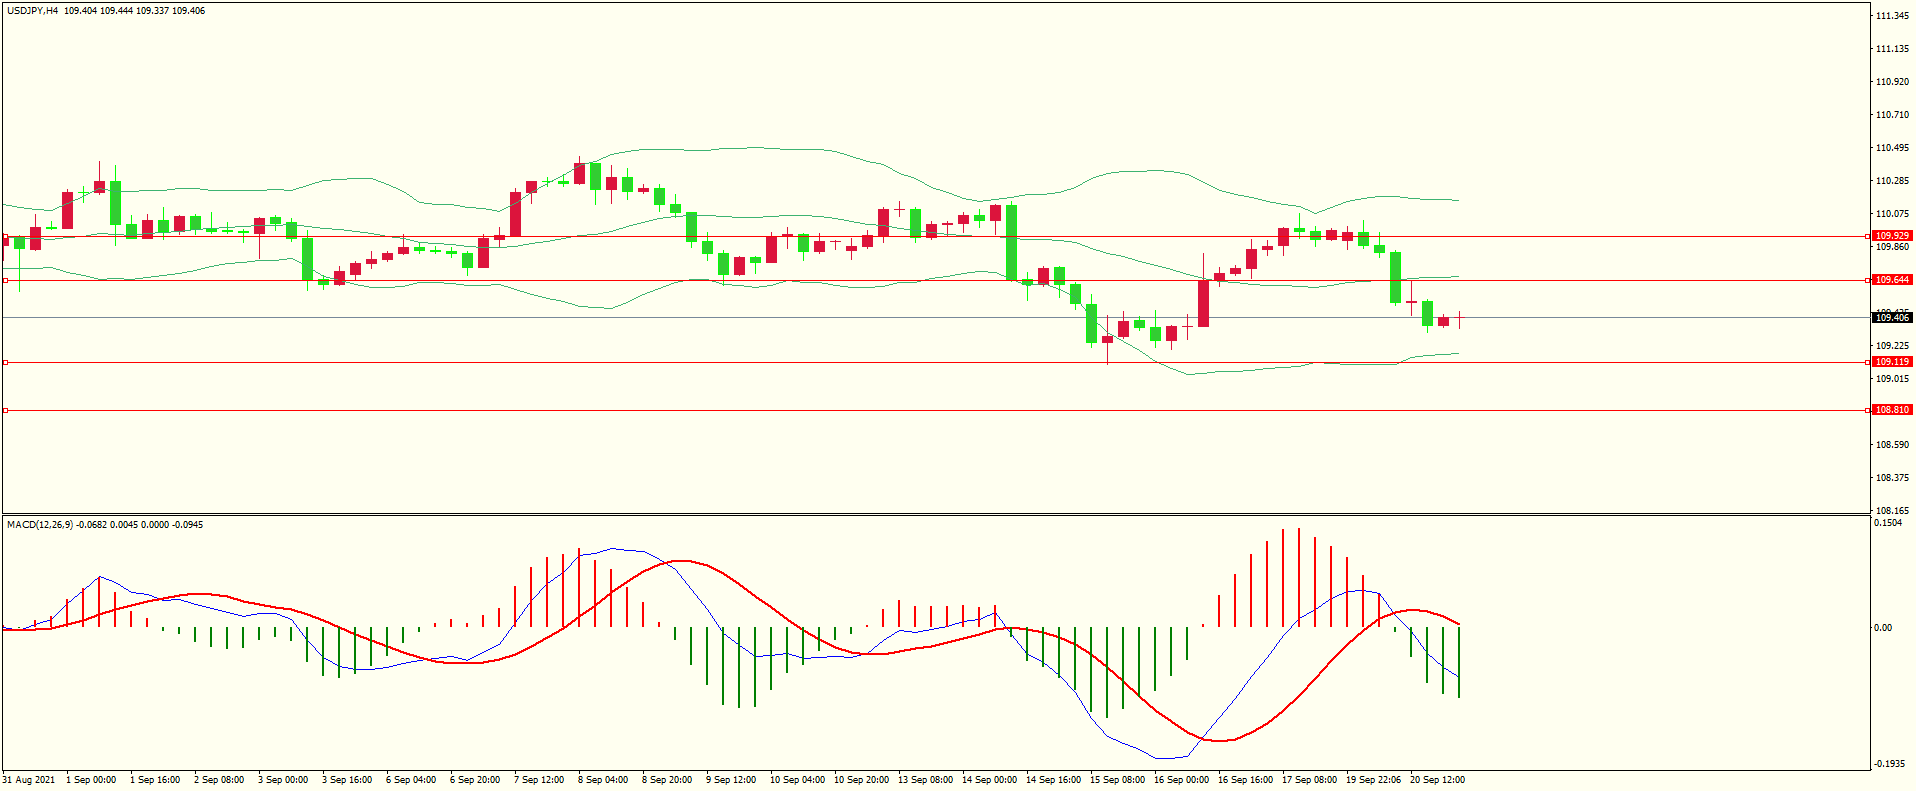Click the 14 Sep 16:00 time label
The width and height of the screenshot is (1916, 791).
point(1053,780)
